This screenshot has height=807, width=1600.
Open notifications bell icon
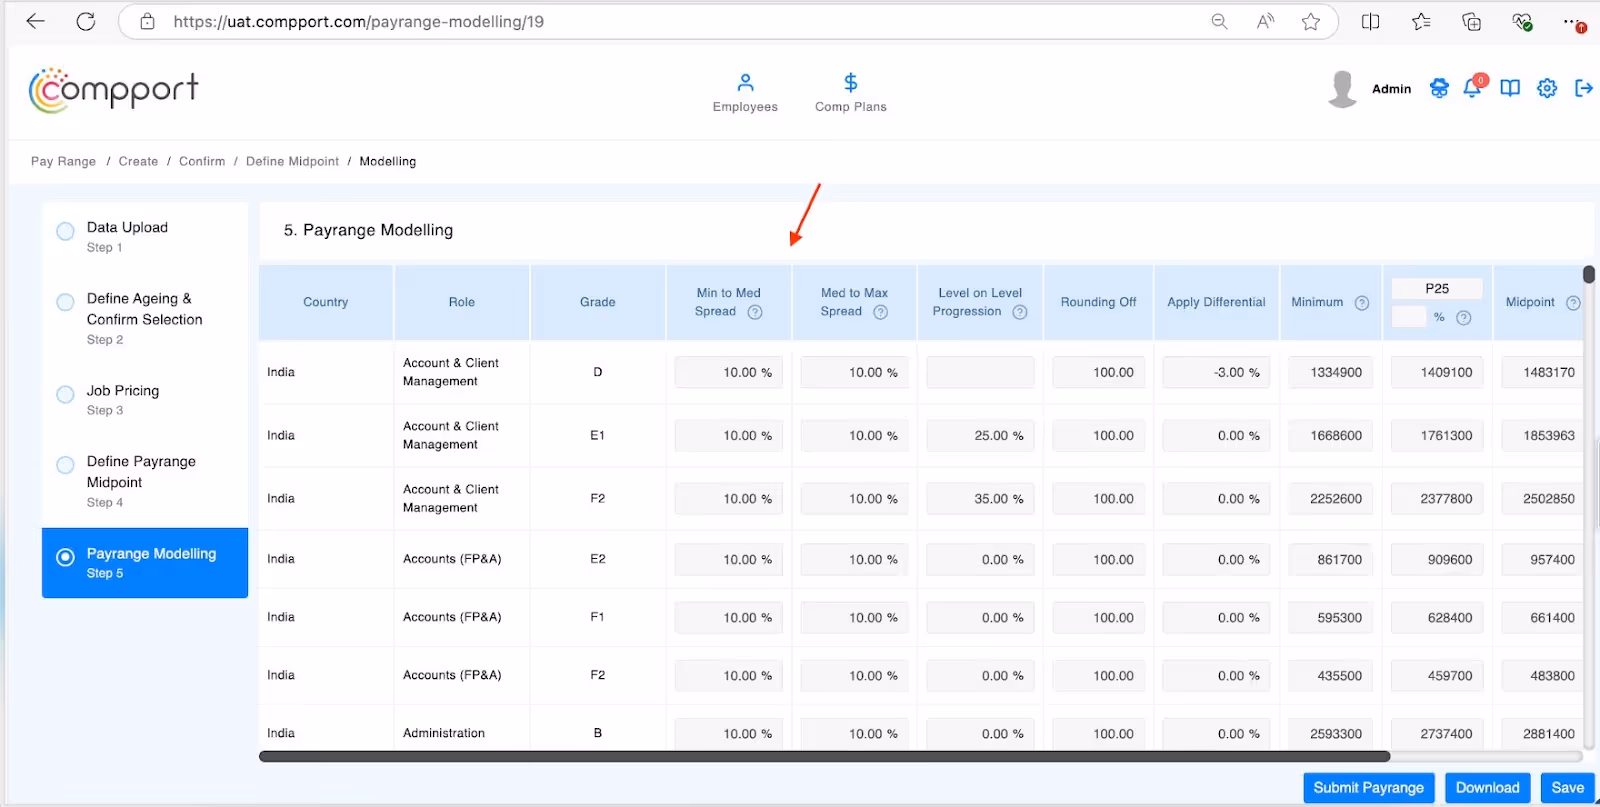click(x=1473, y=87)
